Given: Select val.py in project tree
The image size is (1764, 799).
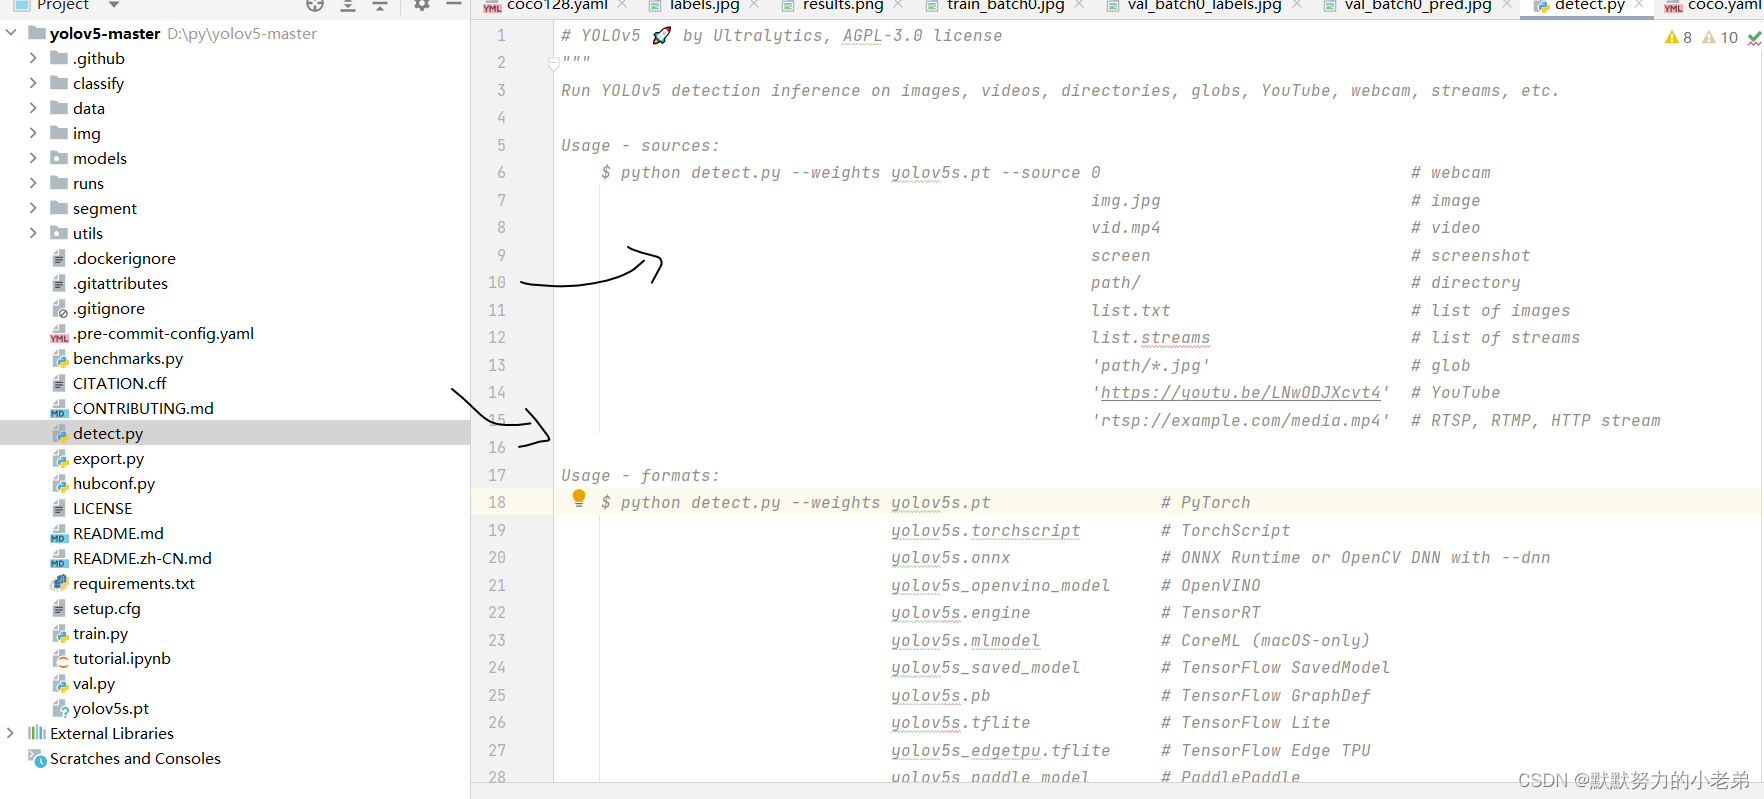Looking at the screenshot, I should click(94, 683).
